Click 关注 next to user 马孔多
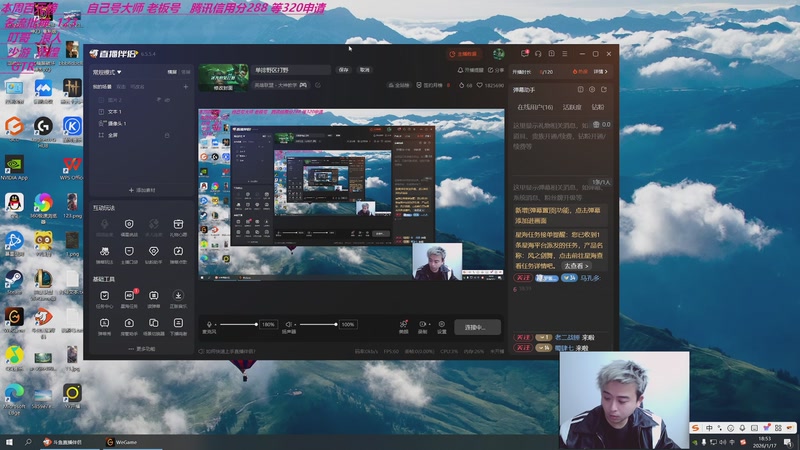Image resolution: width=800 pixels, height=450 pixels. click(523, 278)
